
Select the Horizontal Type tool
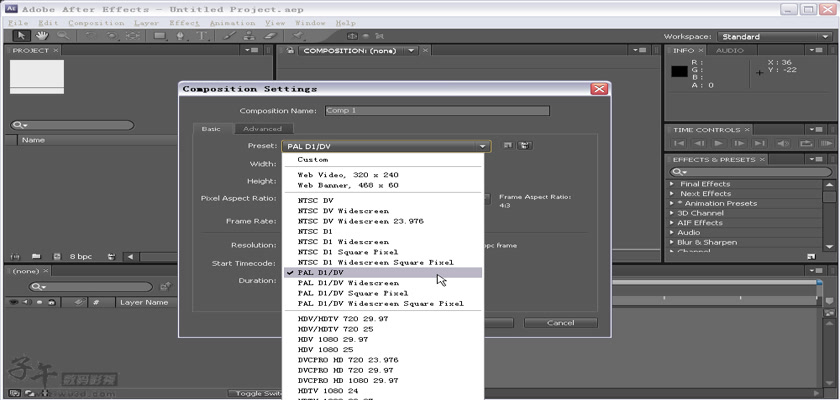[202, 36]
